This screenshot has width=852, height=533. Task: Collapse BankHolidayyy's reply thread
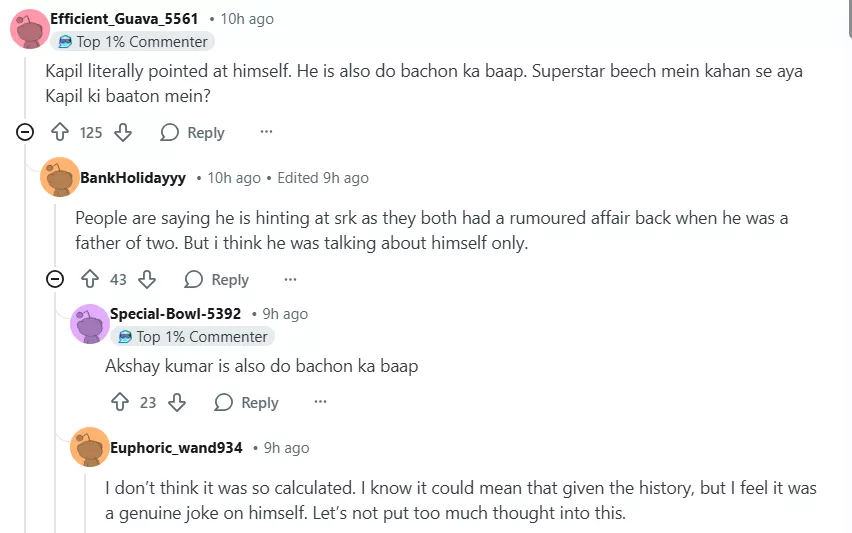pos(55,279)
